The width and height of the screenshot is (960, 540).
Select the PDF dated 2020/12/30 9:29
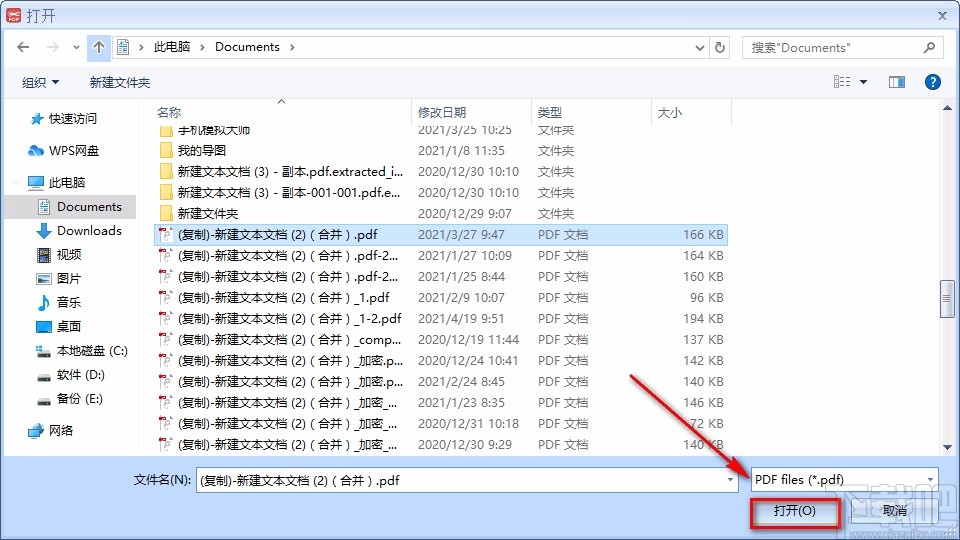[x=441, y=444]
